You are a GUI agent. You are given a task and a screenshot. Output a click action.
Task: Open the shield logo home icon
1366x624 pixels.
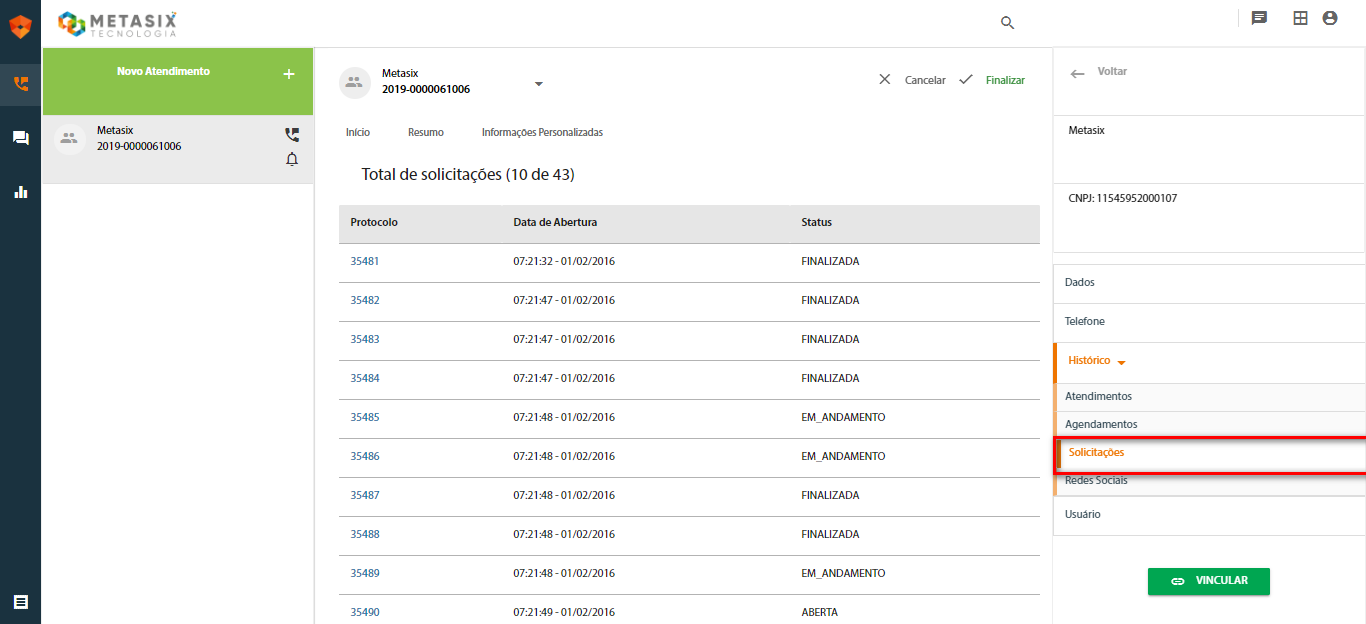pos(20,26)
